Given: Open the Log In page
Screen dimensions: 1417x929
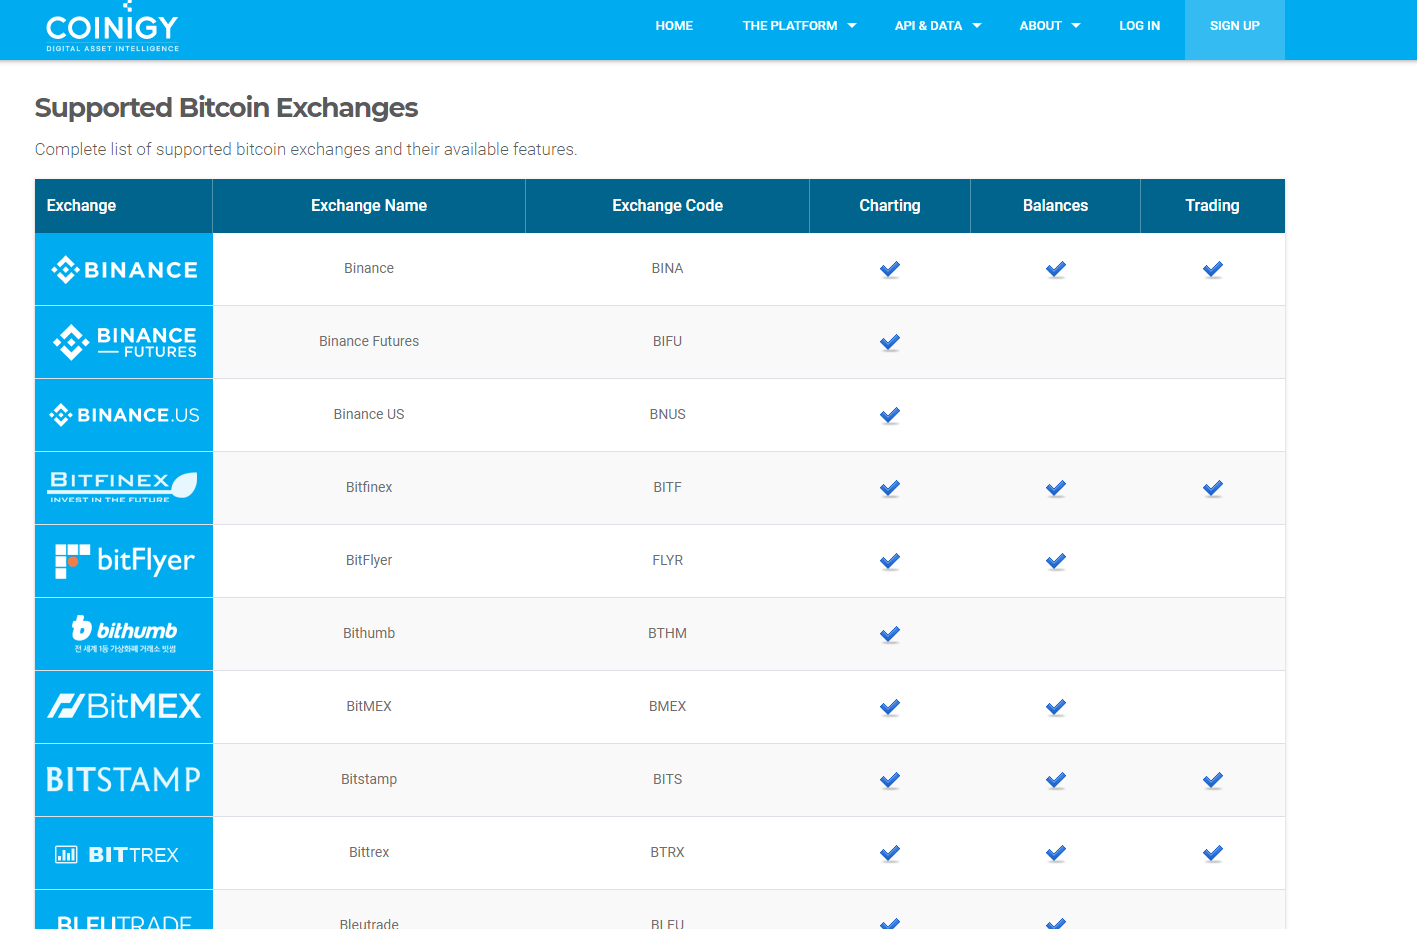Looking at the screenshot, I should pyautogui.click(x=1139, y=26).
